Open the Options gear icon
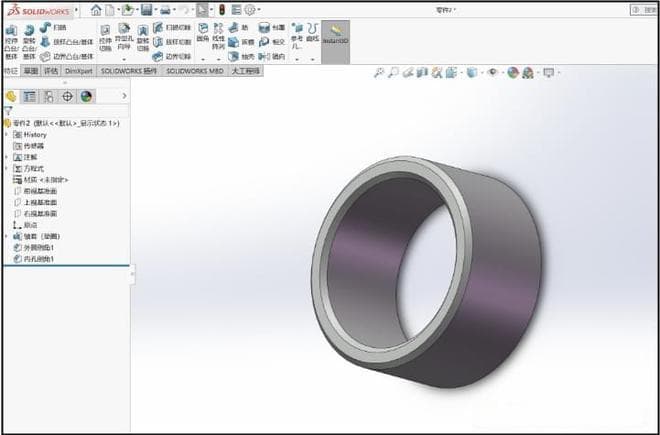 [250, 10]
